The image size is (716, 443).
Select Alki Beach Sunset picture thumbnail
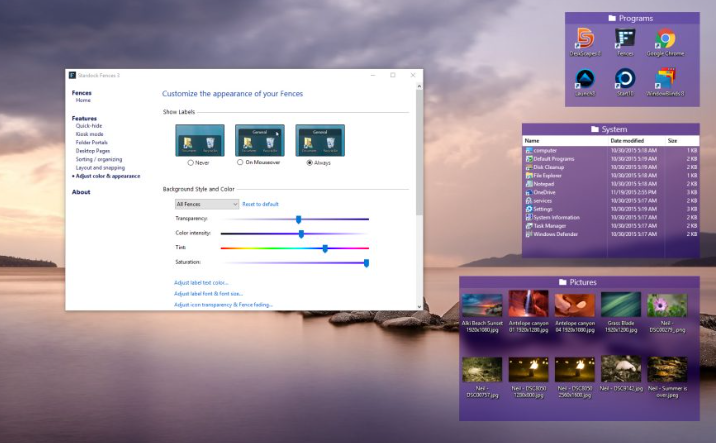pos(482,306)
